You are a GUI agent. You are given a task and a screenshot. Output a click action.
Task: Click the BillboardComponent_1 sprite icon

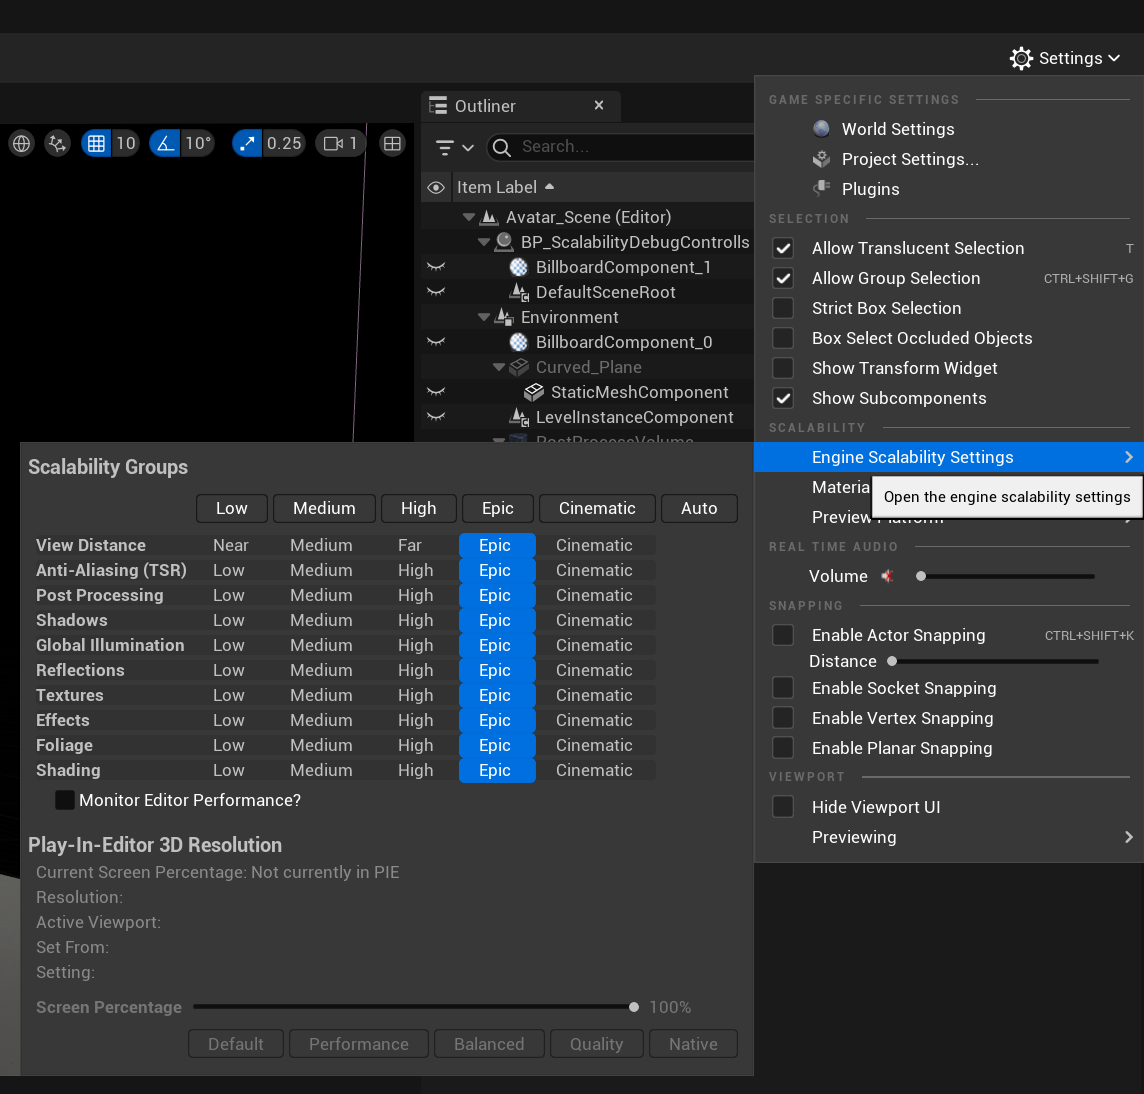click(x=519, y=267)
